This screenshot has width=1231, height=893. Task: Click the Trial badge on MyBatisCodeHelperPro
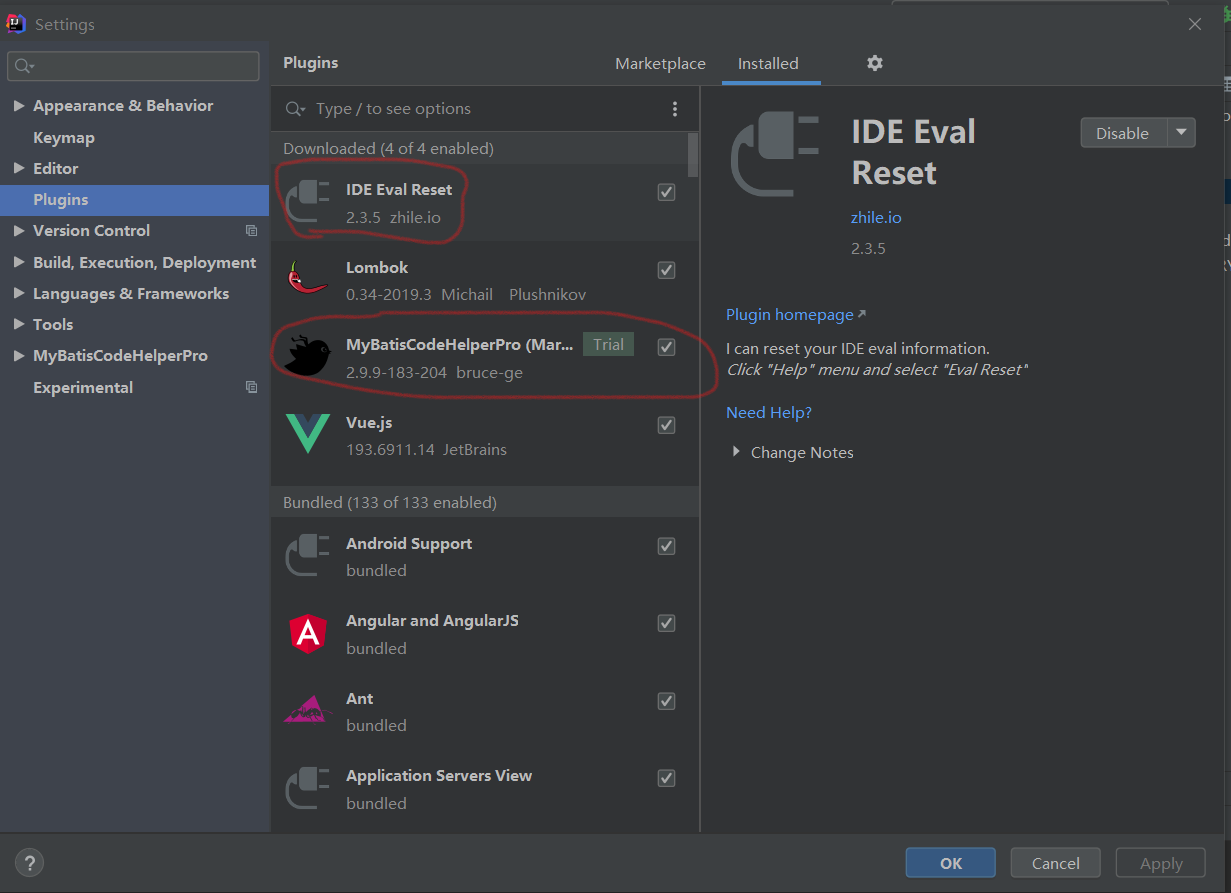pos(608,345)
